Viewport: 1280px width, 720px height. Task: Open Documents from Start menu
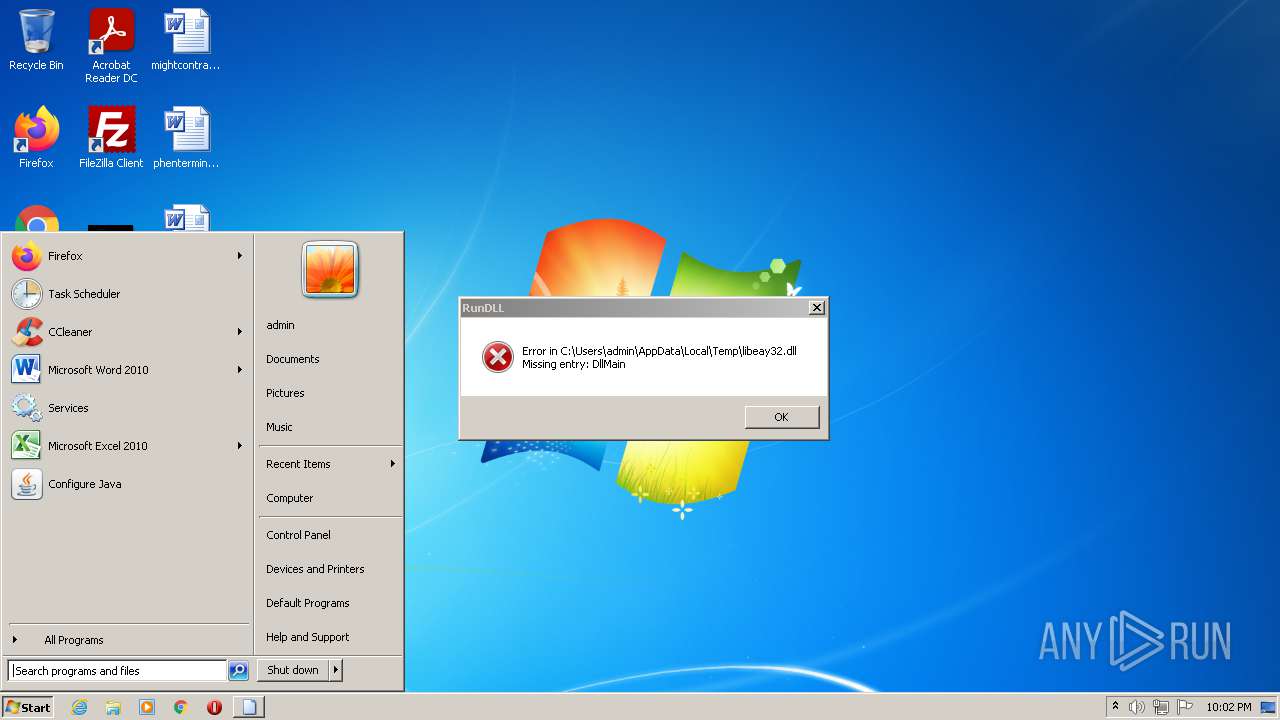[x=293, y=359]
